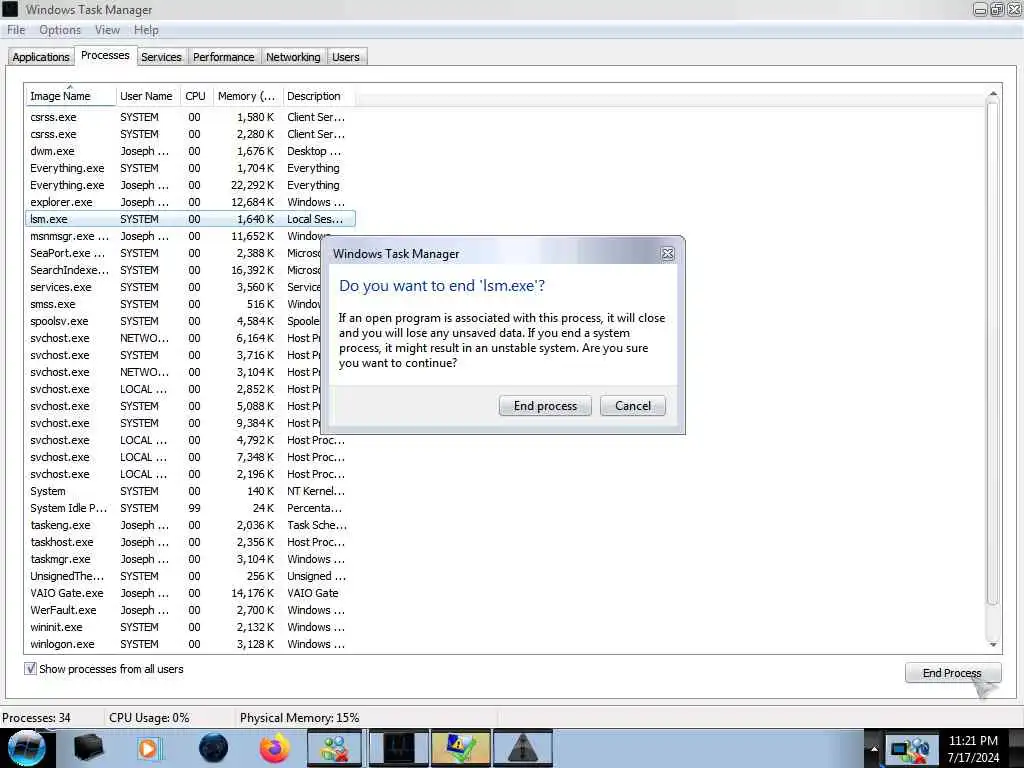The width and height of the screenshot is (1024, 768).
Task: Click End Process button at window bottom
Action: coord(953,673)
